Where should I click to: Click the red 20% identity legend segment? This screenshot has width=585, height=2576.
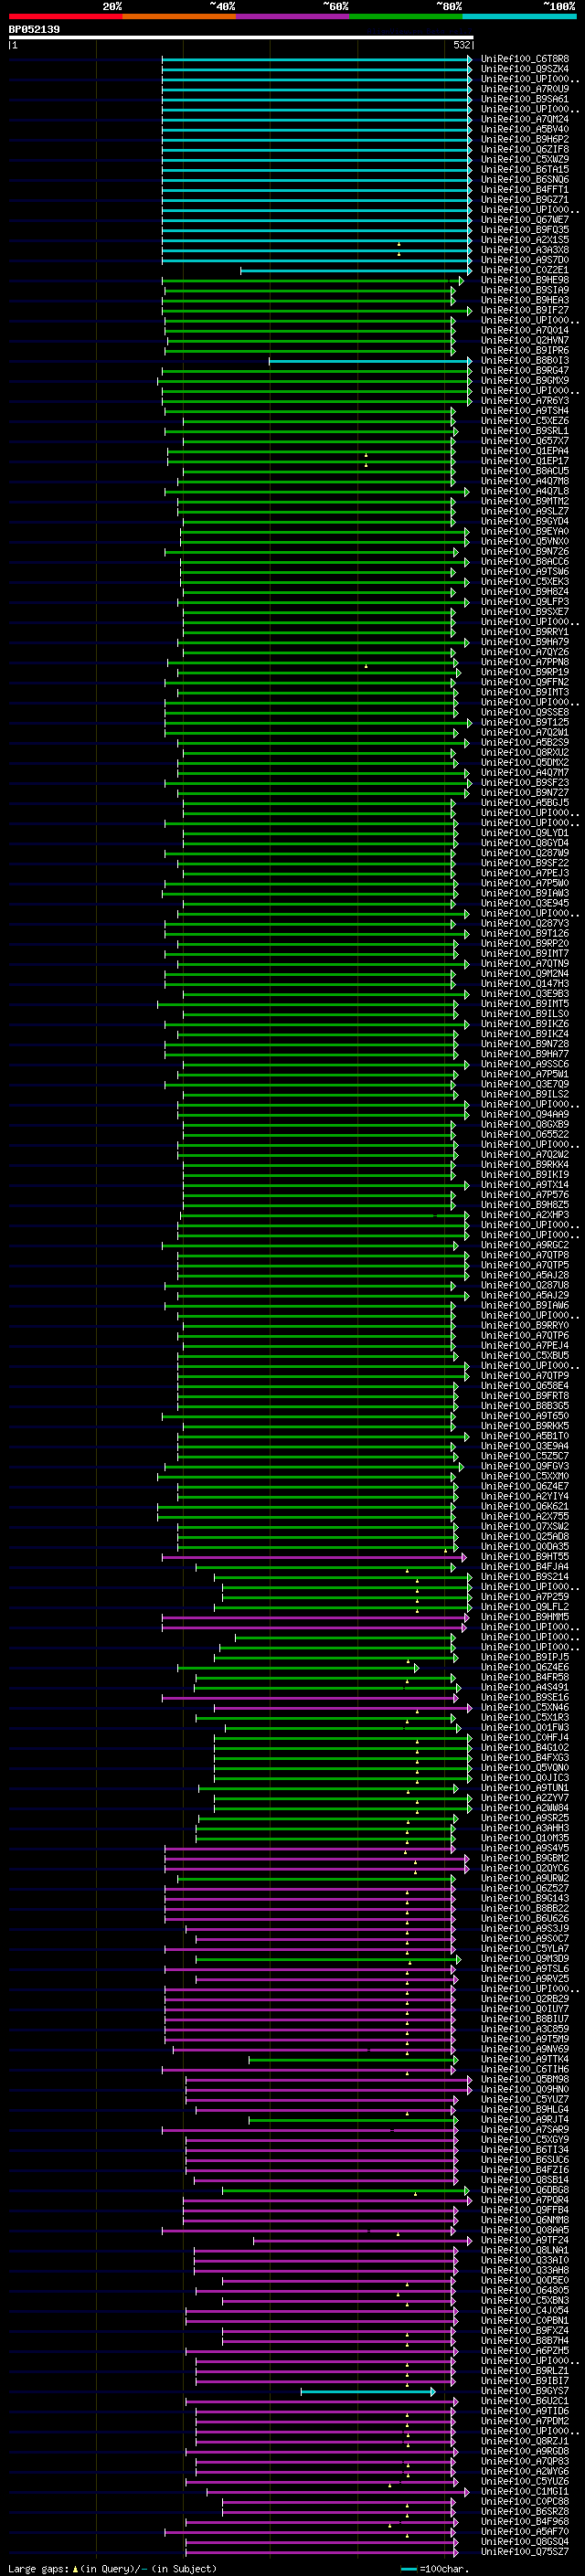point(65,16)
